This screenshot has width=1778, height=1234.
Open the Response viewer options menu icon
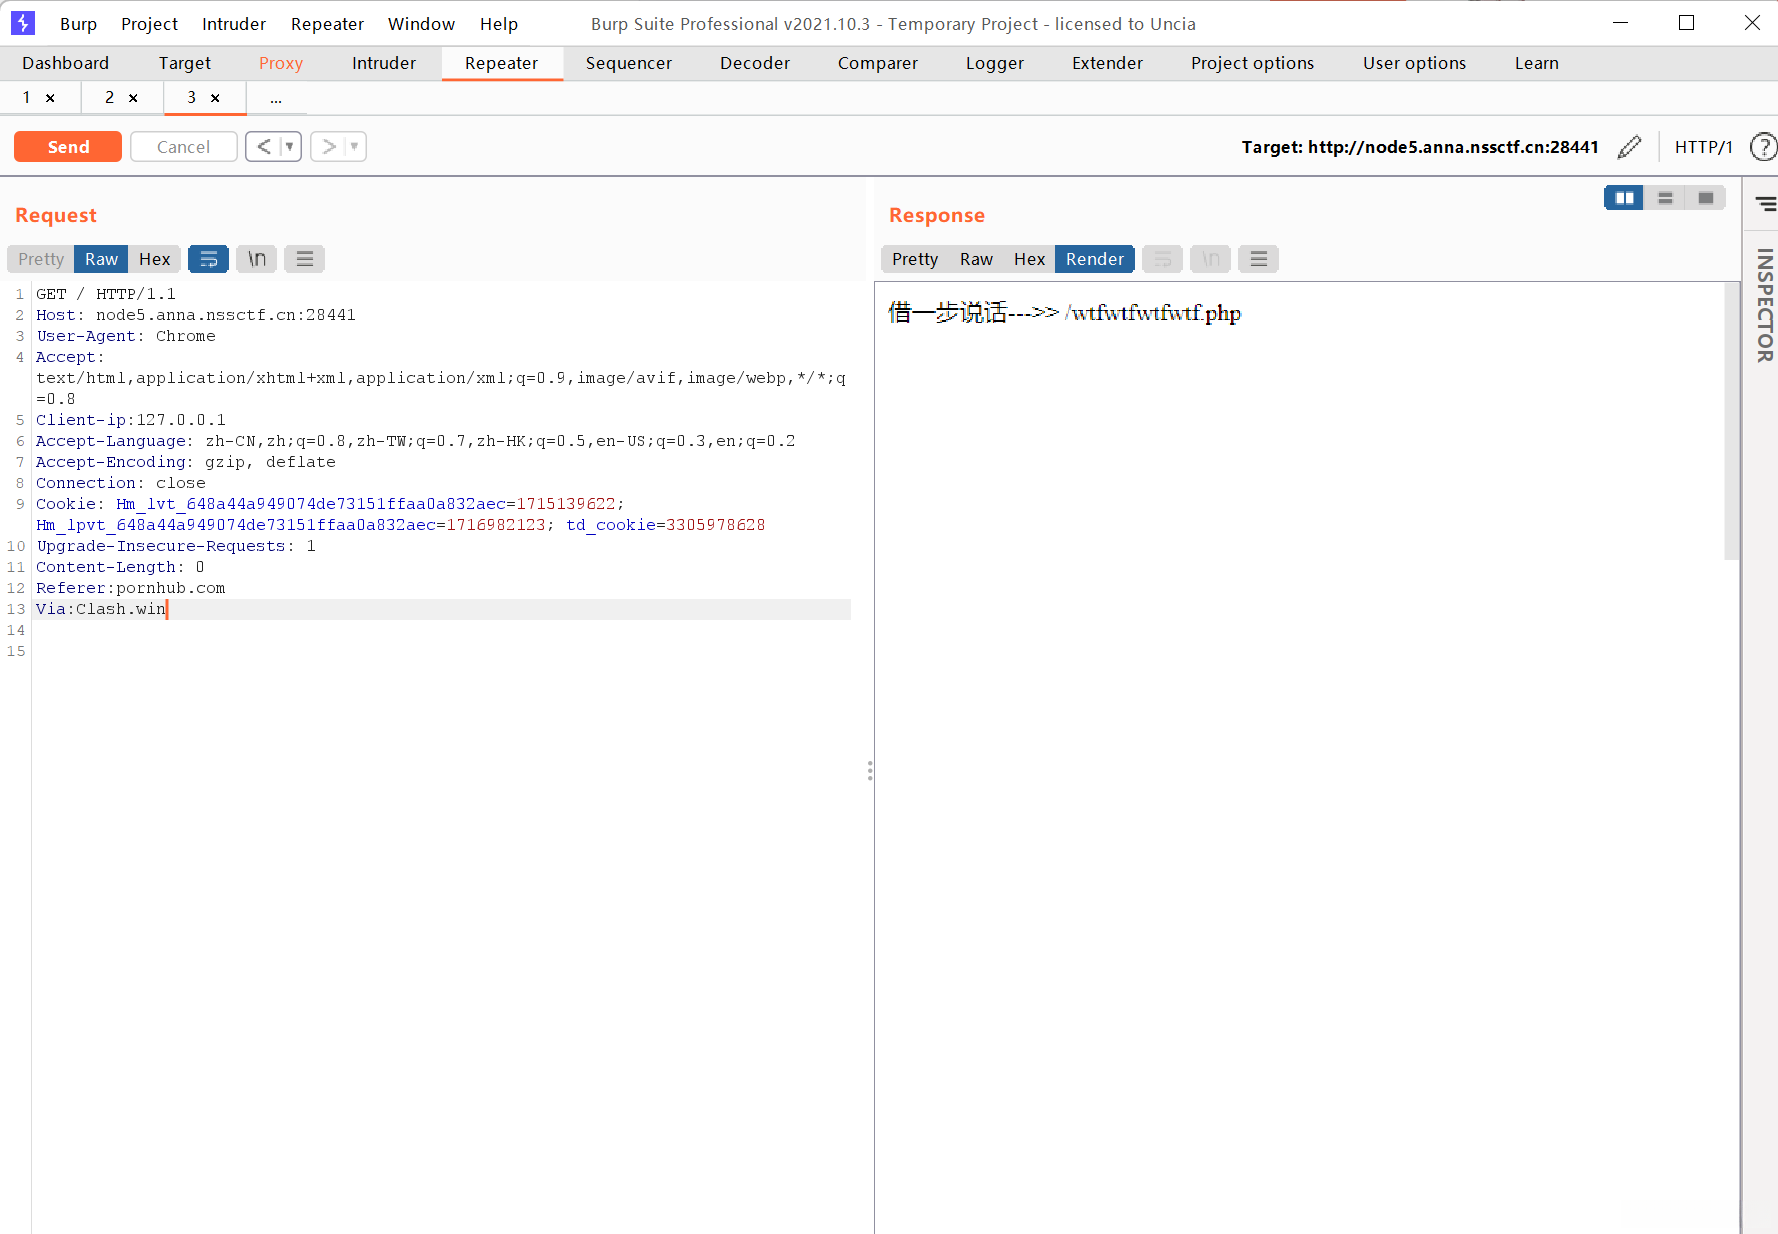1259,259
